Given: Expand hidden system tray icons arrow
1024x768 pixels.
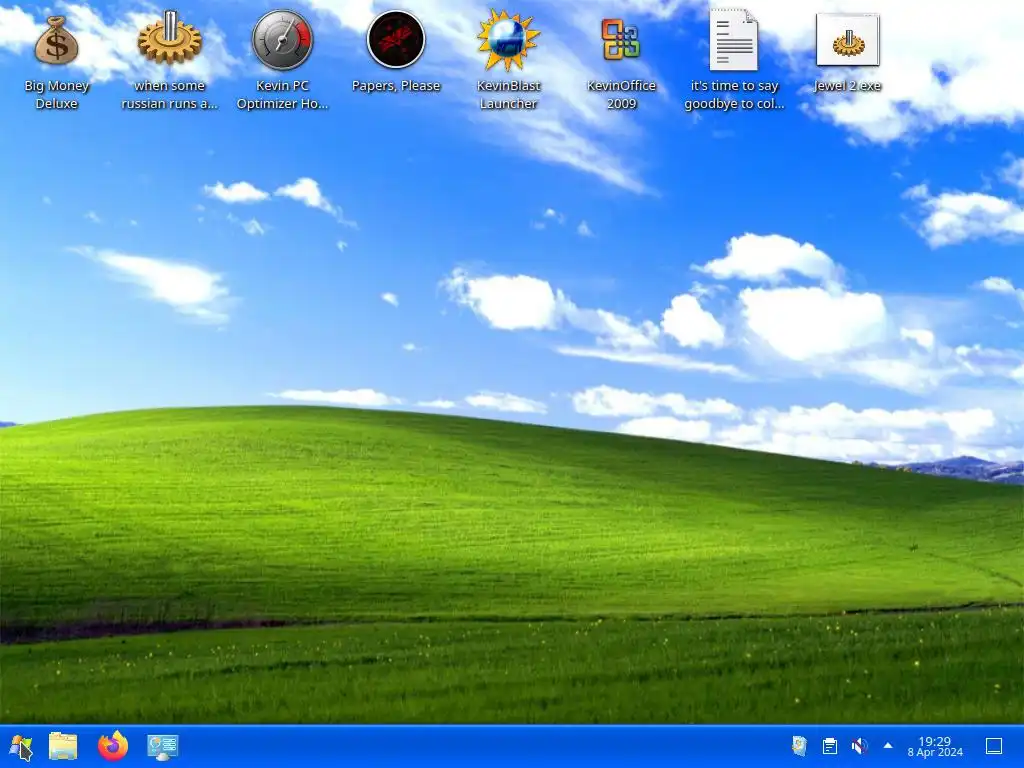Looking at the screenshot, I should [888, 745].
